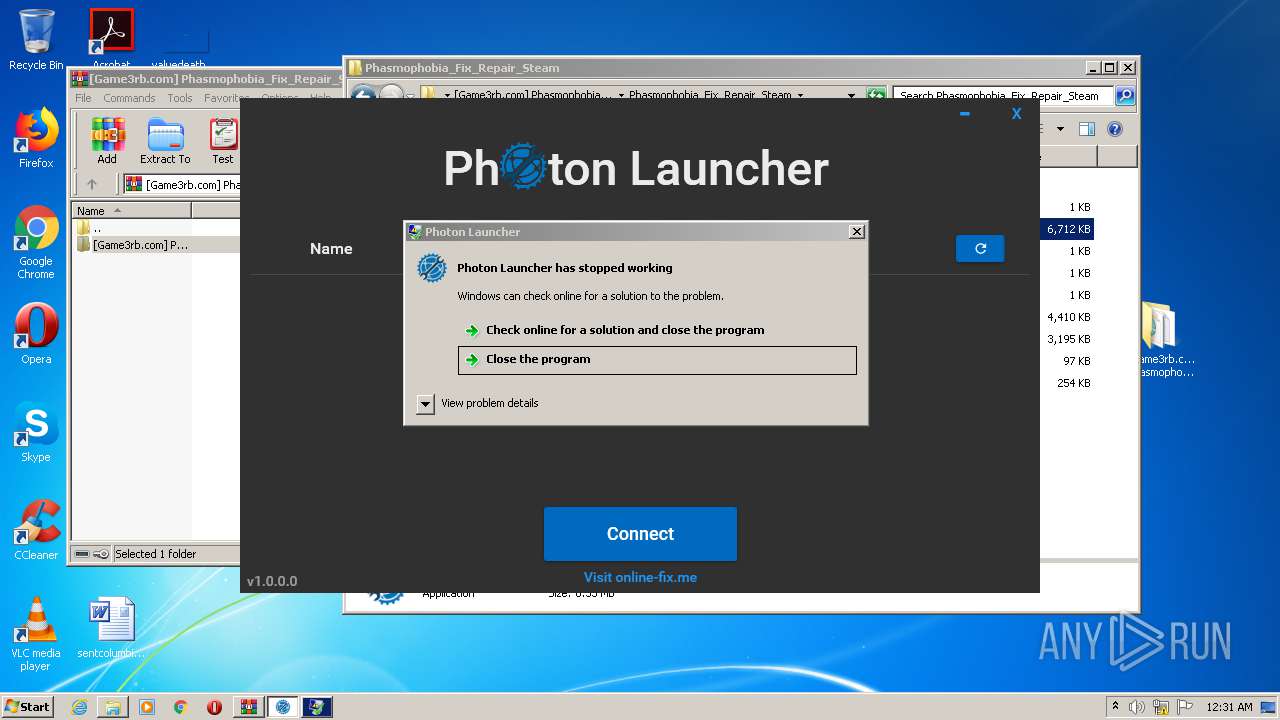Close the Photon Launcher error dialog
The image size is (1280, 720).
click(x=857, y=231)
